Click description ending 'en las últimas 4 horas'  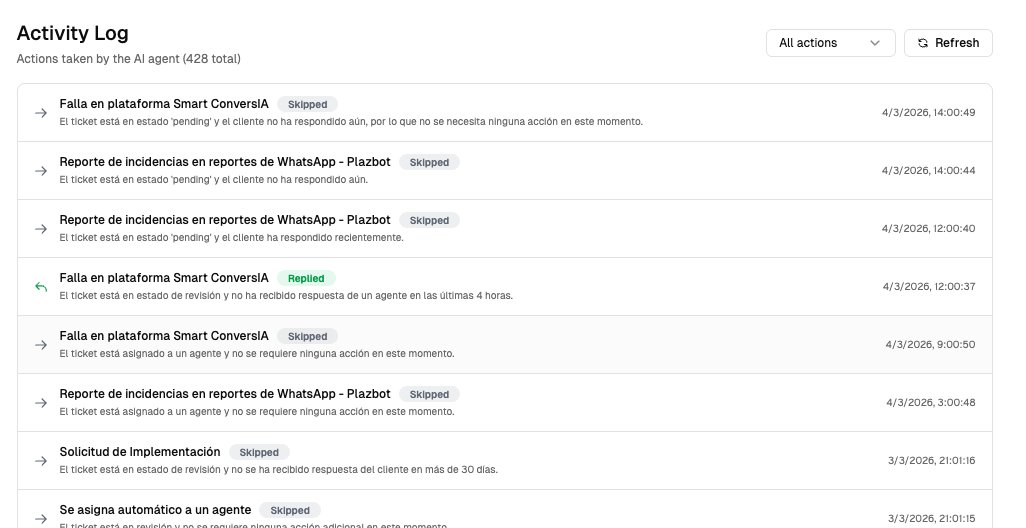tap(286, 296)
